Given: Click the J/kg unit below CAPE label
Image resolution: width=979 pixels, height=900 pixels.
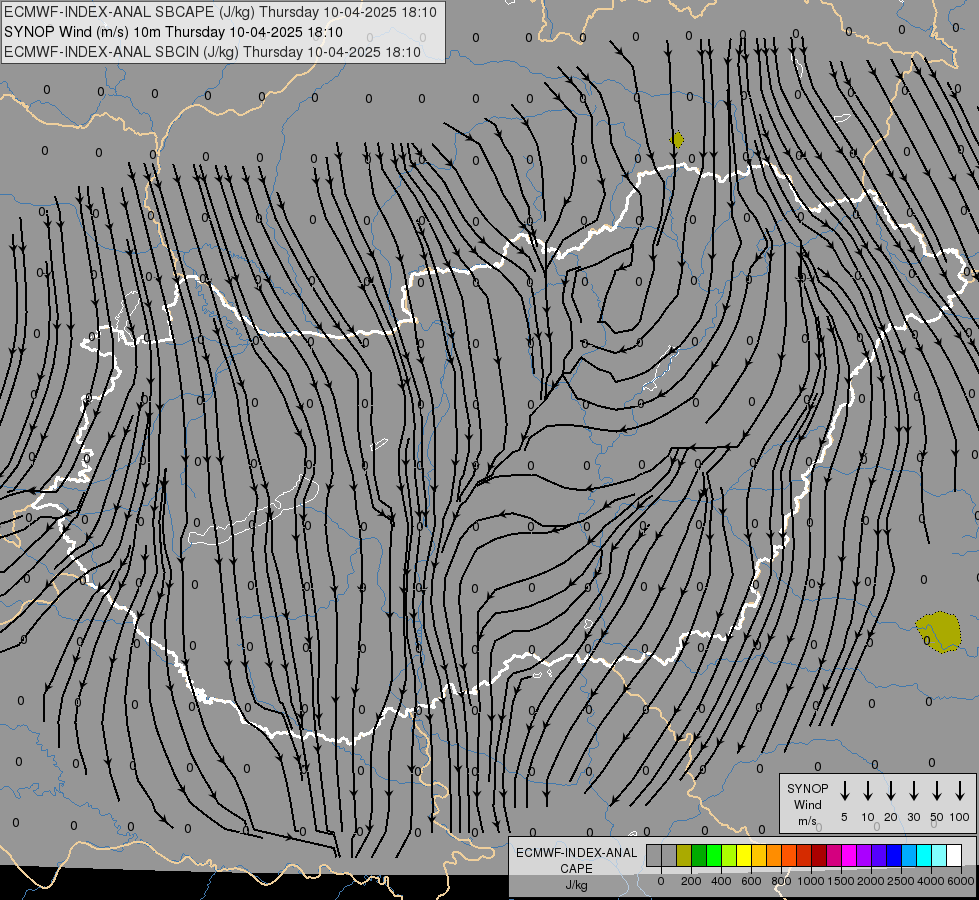Looking at the screenshot, I should coord(576,885).
